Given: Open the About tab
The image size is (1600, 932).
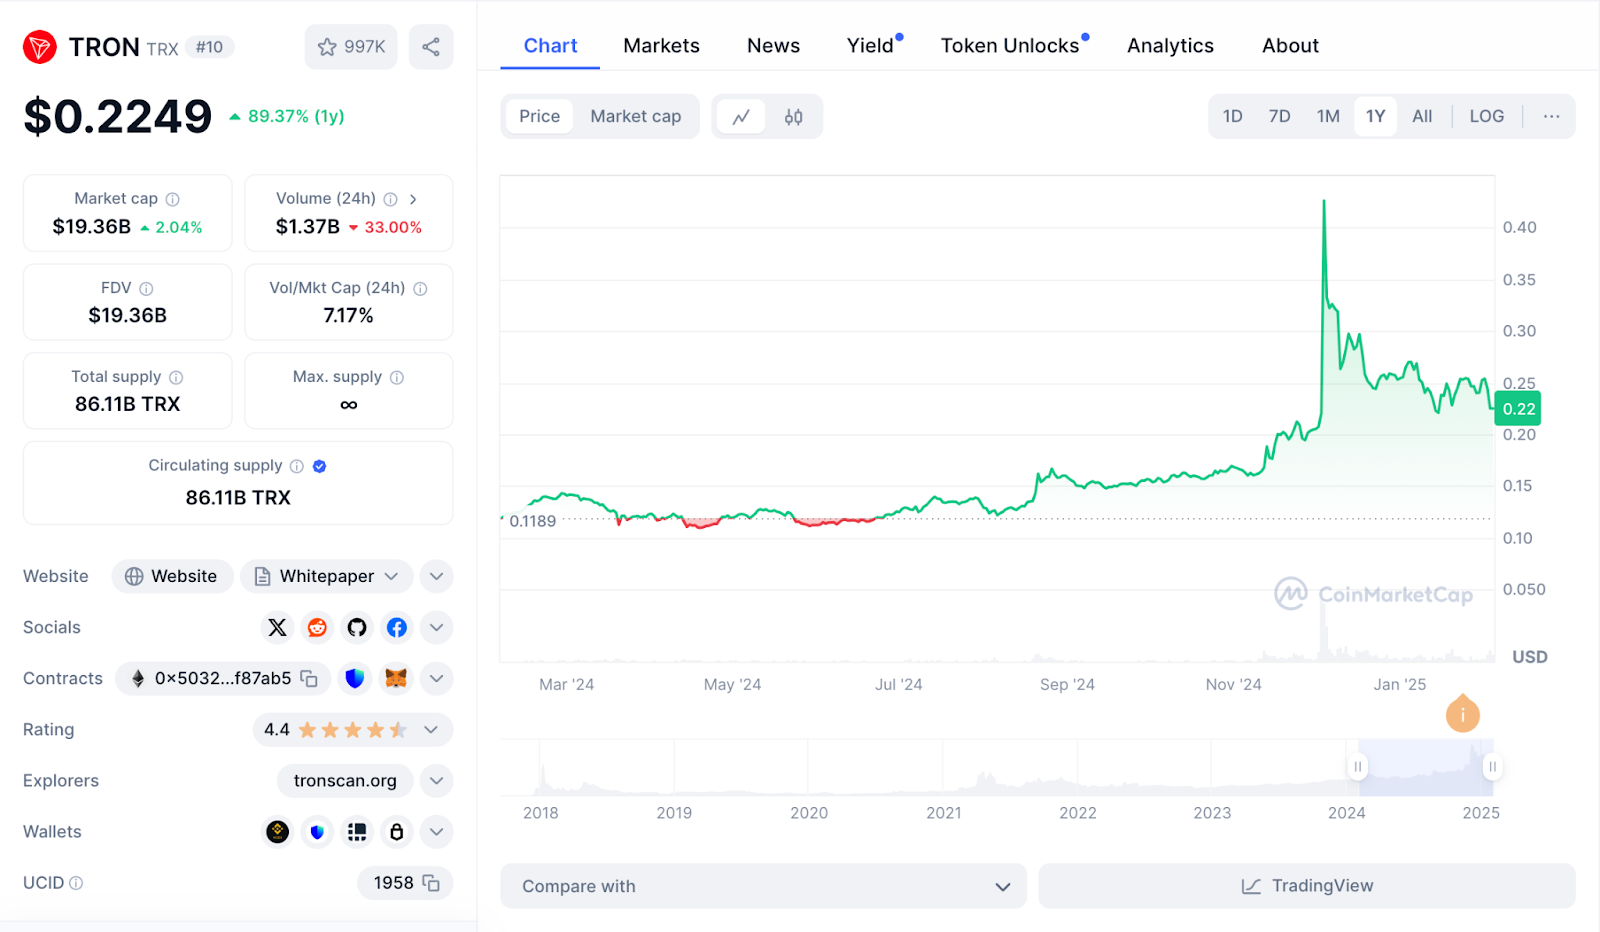Looking at the screenshot, I should point(1290,46).
